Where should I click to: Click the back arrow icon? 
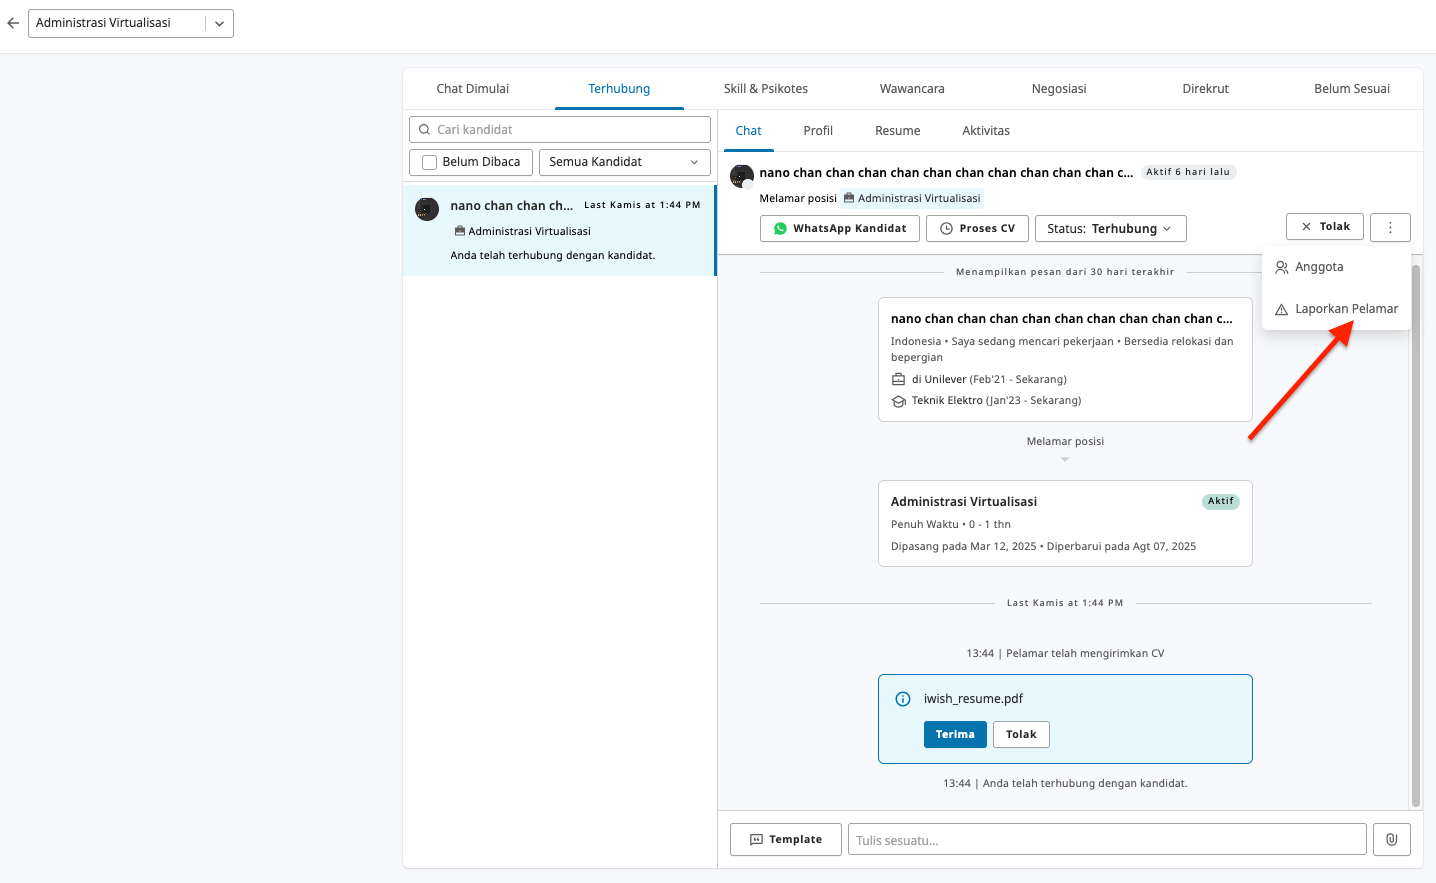13,23
